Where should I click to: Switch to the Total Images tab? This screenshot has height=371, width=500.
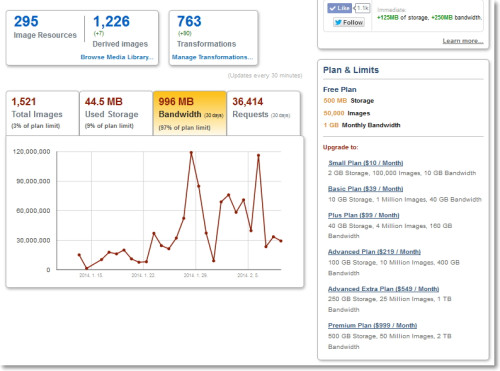point(42,113)
